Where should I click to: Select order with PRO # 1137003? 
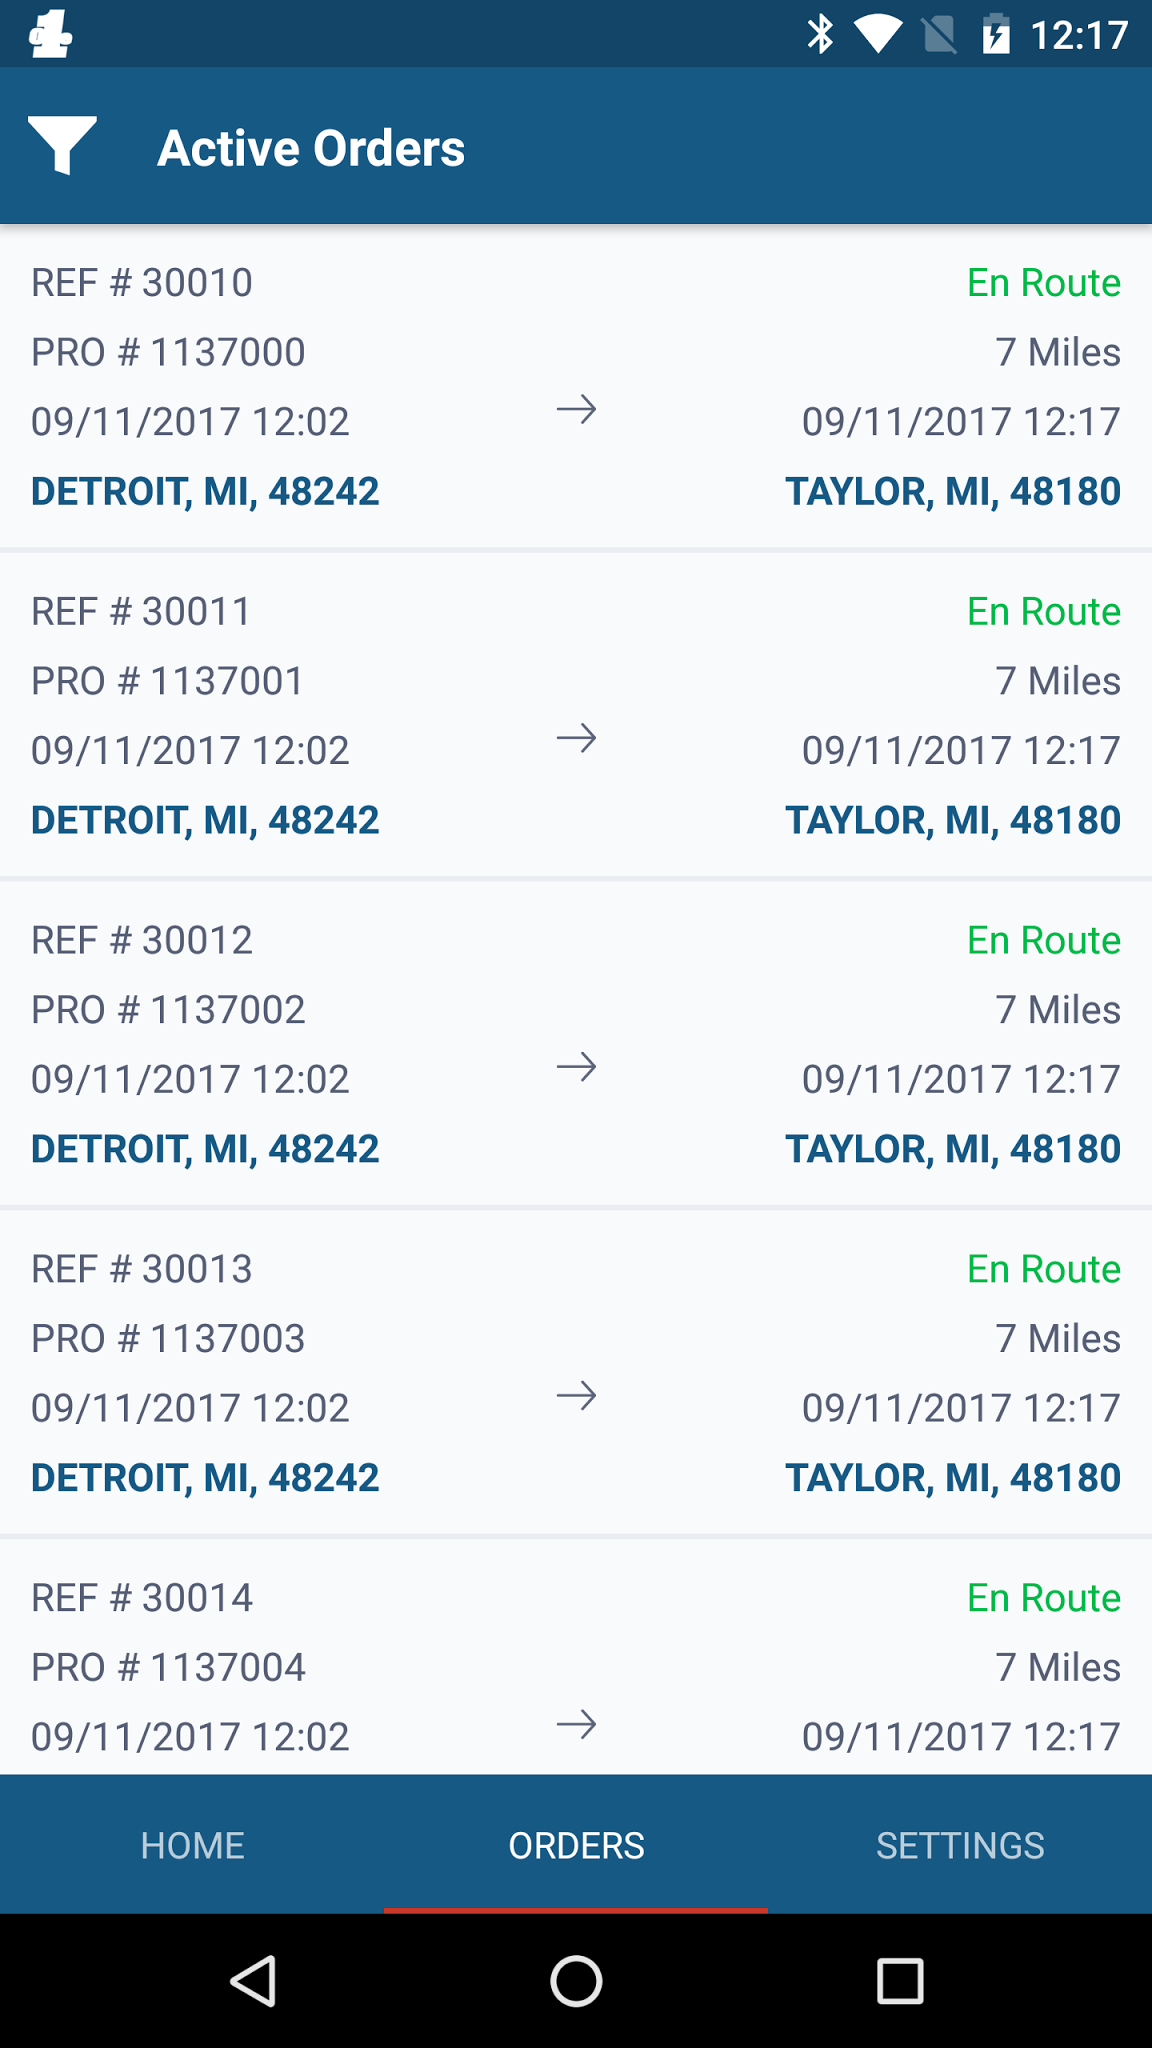168,1339
